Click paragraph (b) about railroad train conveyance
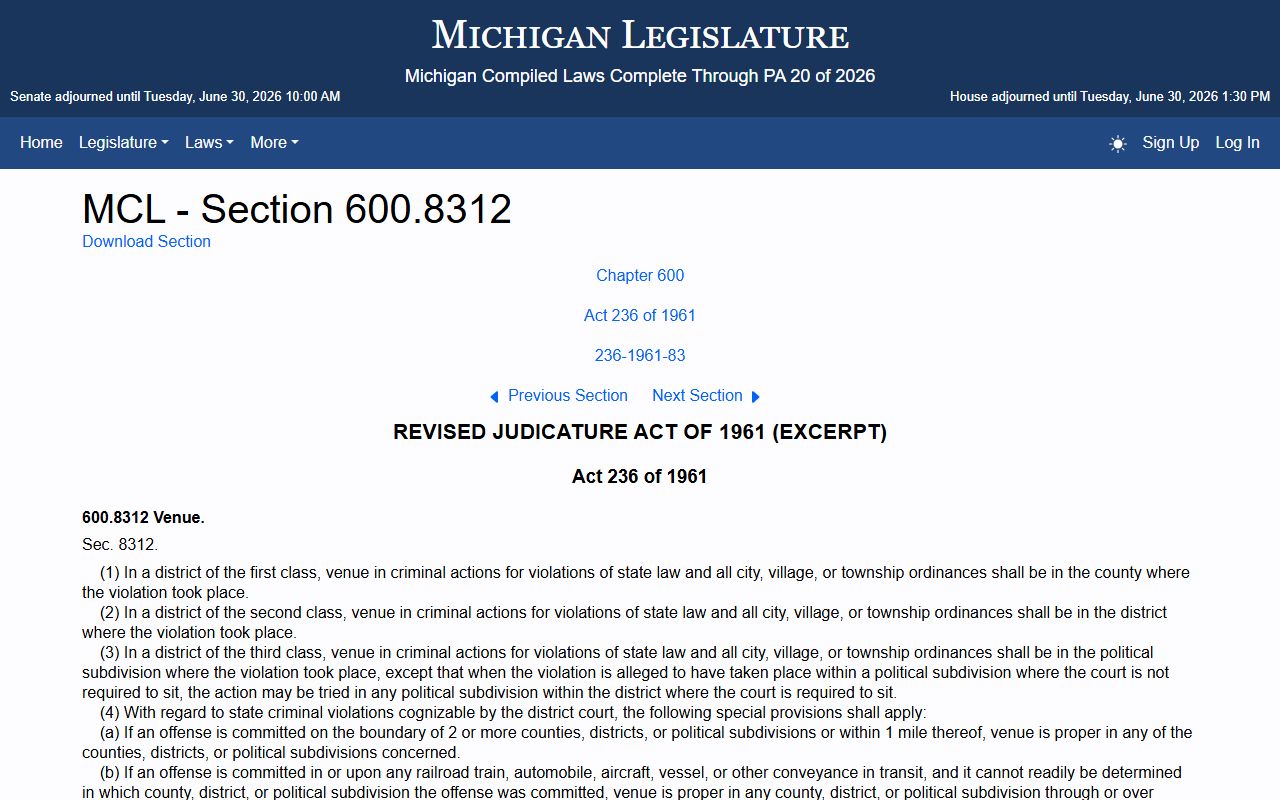This screenshot has width=1280, height=800. pyautogui.click(x=632, y=782)
